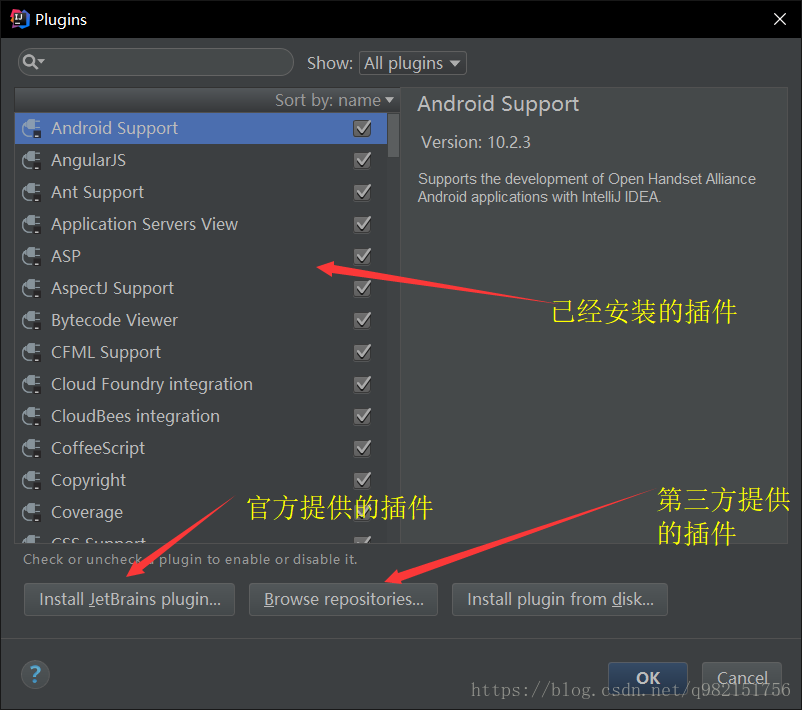This screenshot has width=802, height=710.
Task: Click the CloudBees integration plugin icon
Action: click(32, 416)
